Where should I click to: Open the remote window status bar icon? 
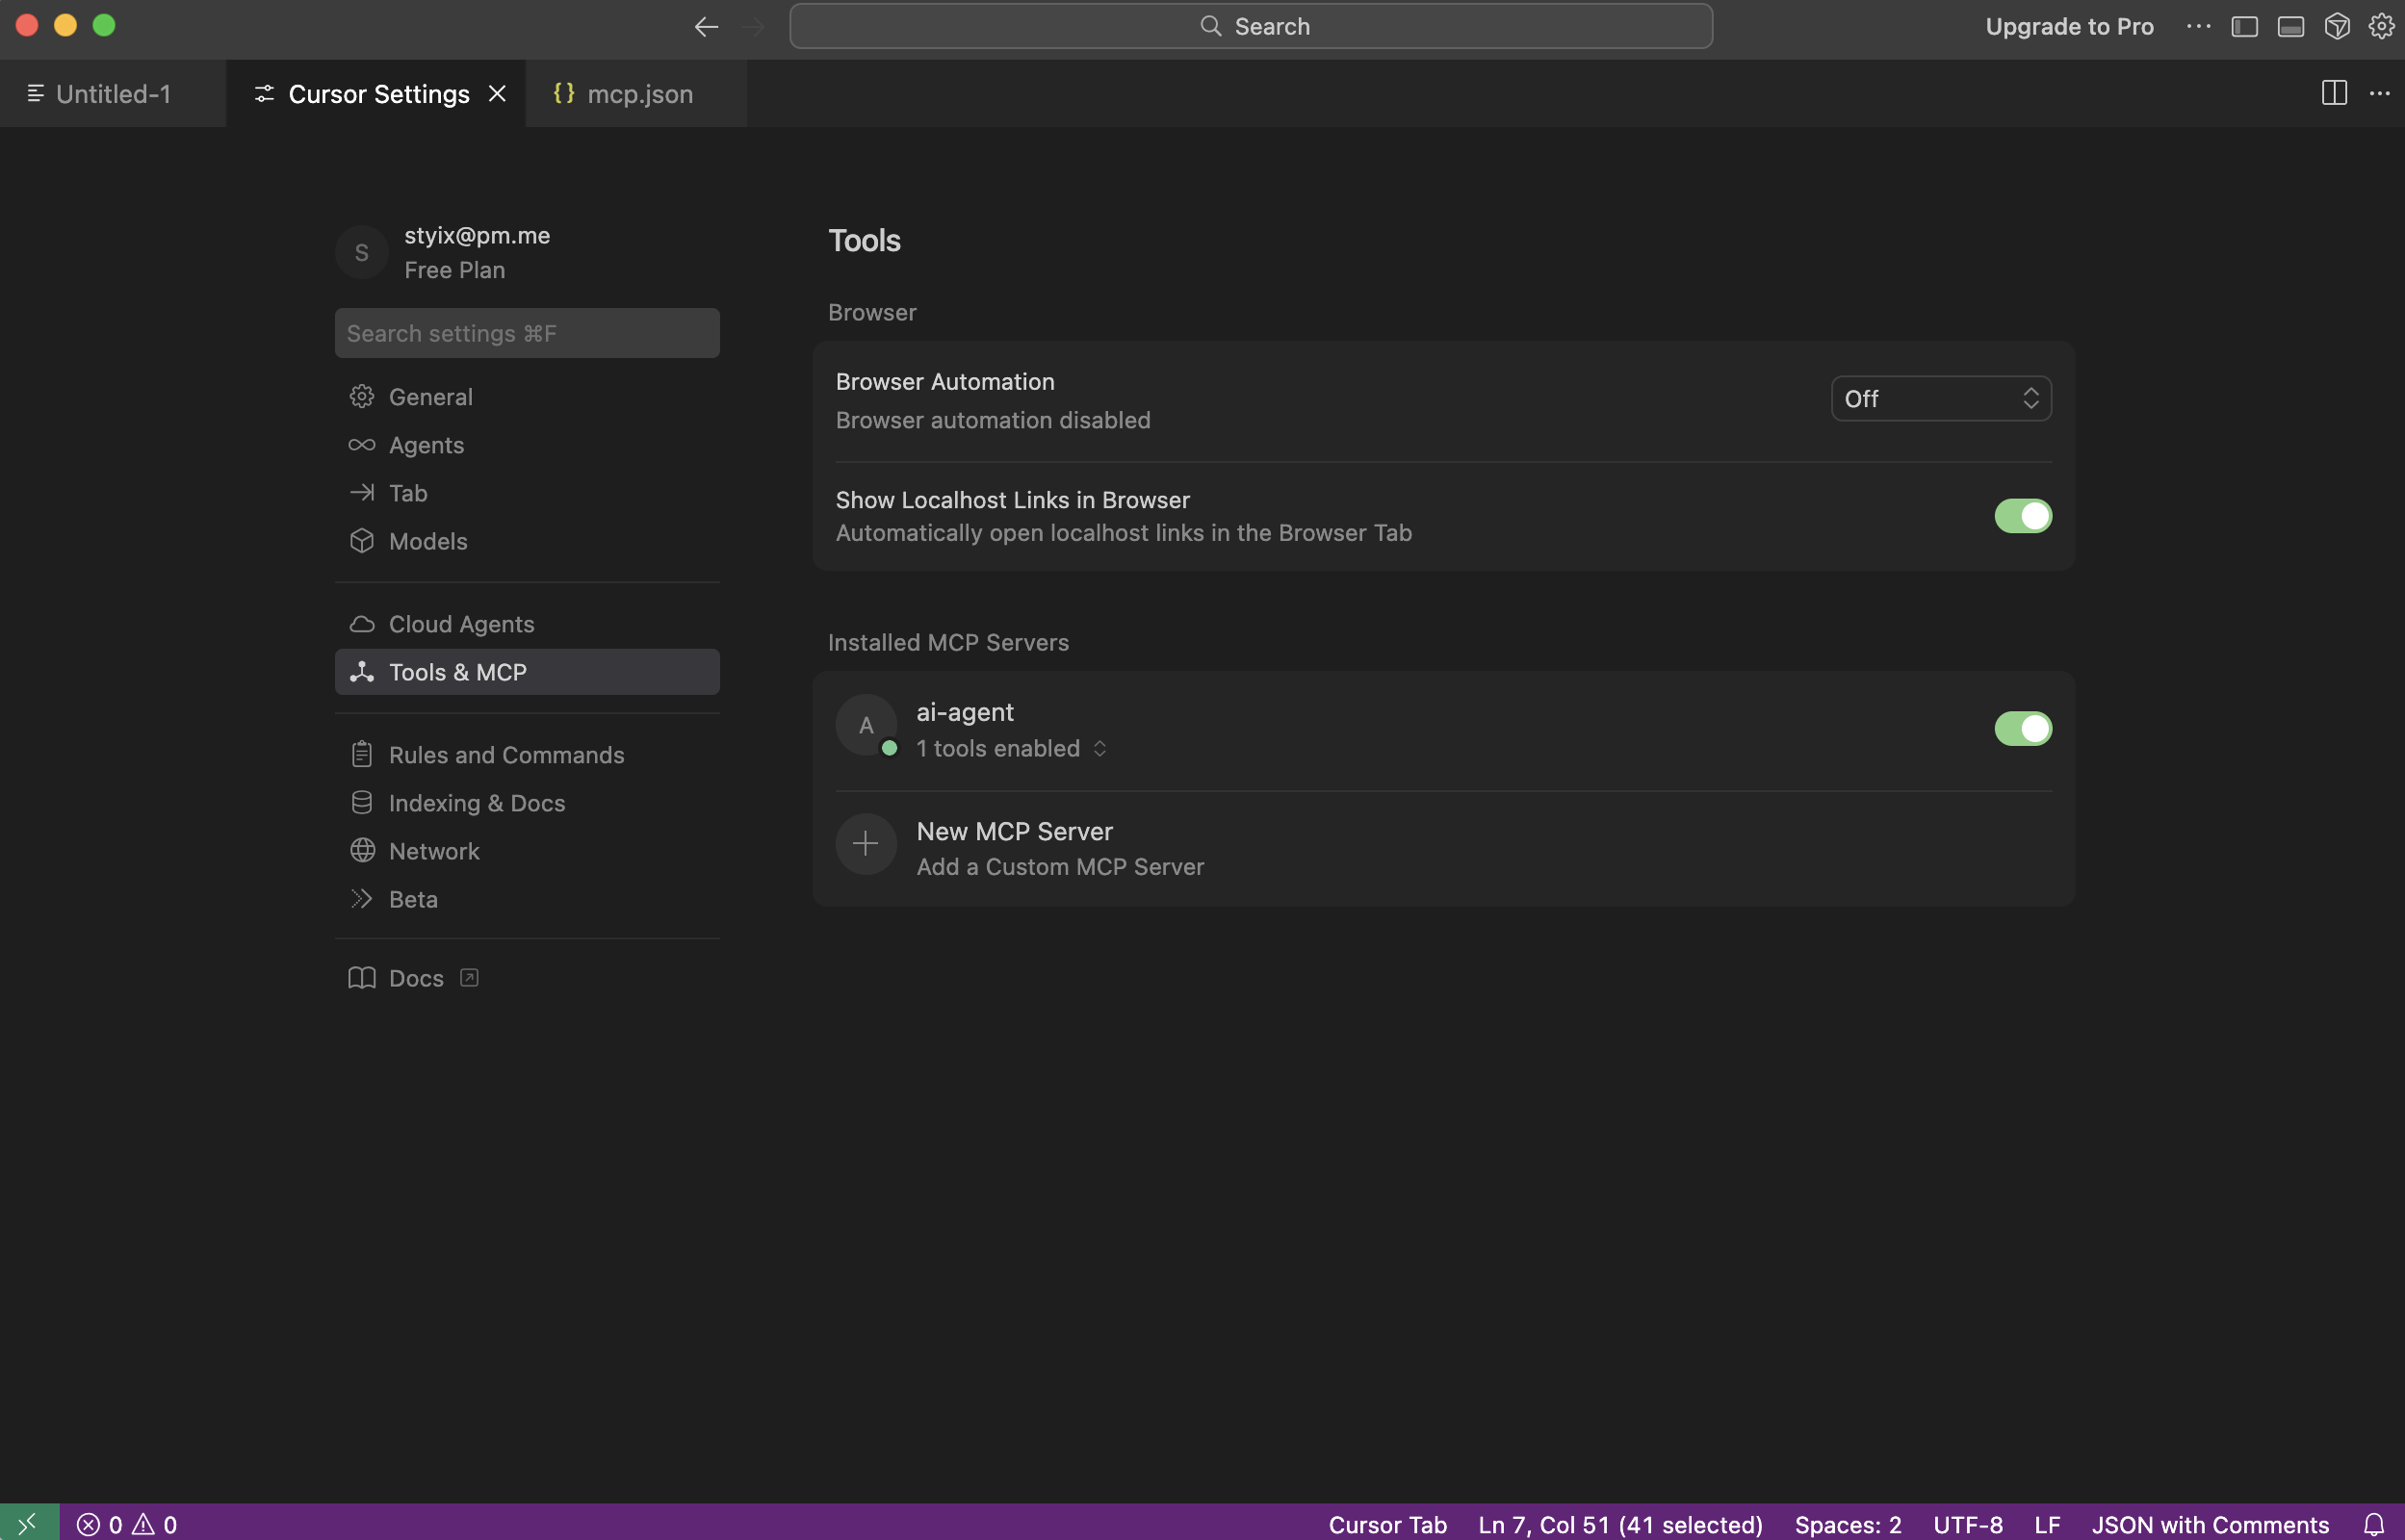[x=29, y=1523]
